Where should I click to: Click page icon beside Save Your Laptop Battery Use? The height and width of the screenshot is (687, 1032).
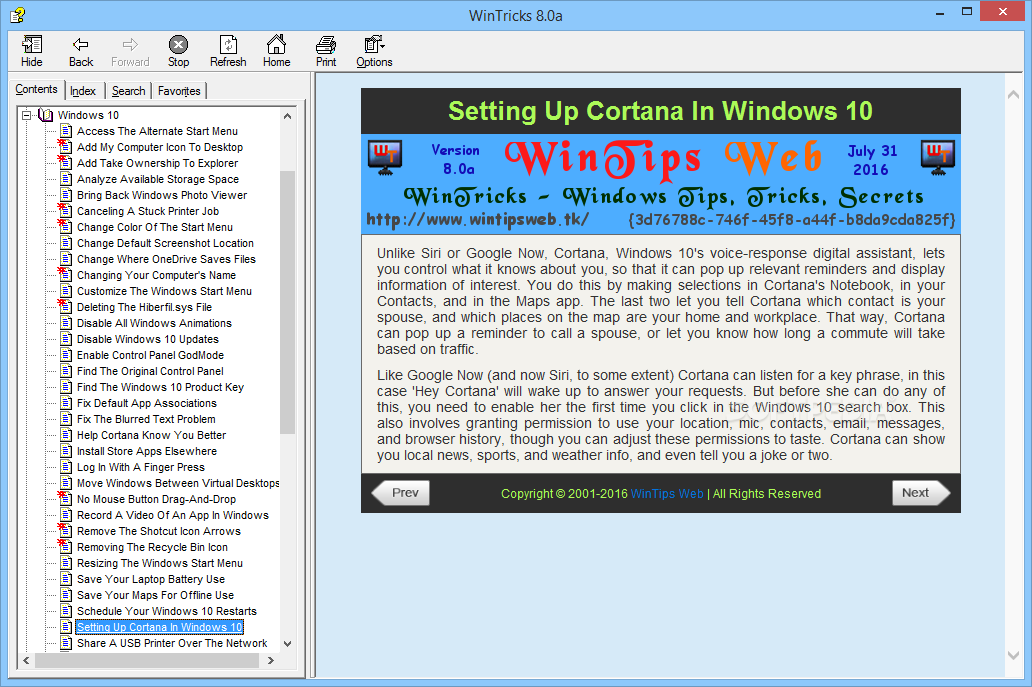coord(66,579)
